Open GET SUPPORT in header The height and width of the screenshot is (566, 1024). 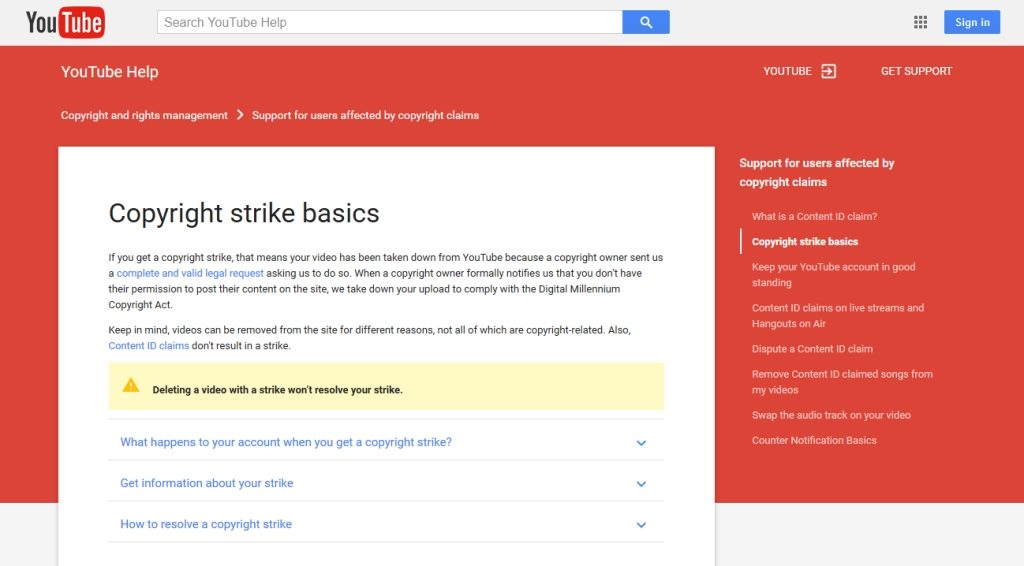(x=916, y=71)
